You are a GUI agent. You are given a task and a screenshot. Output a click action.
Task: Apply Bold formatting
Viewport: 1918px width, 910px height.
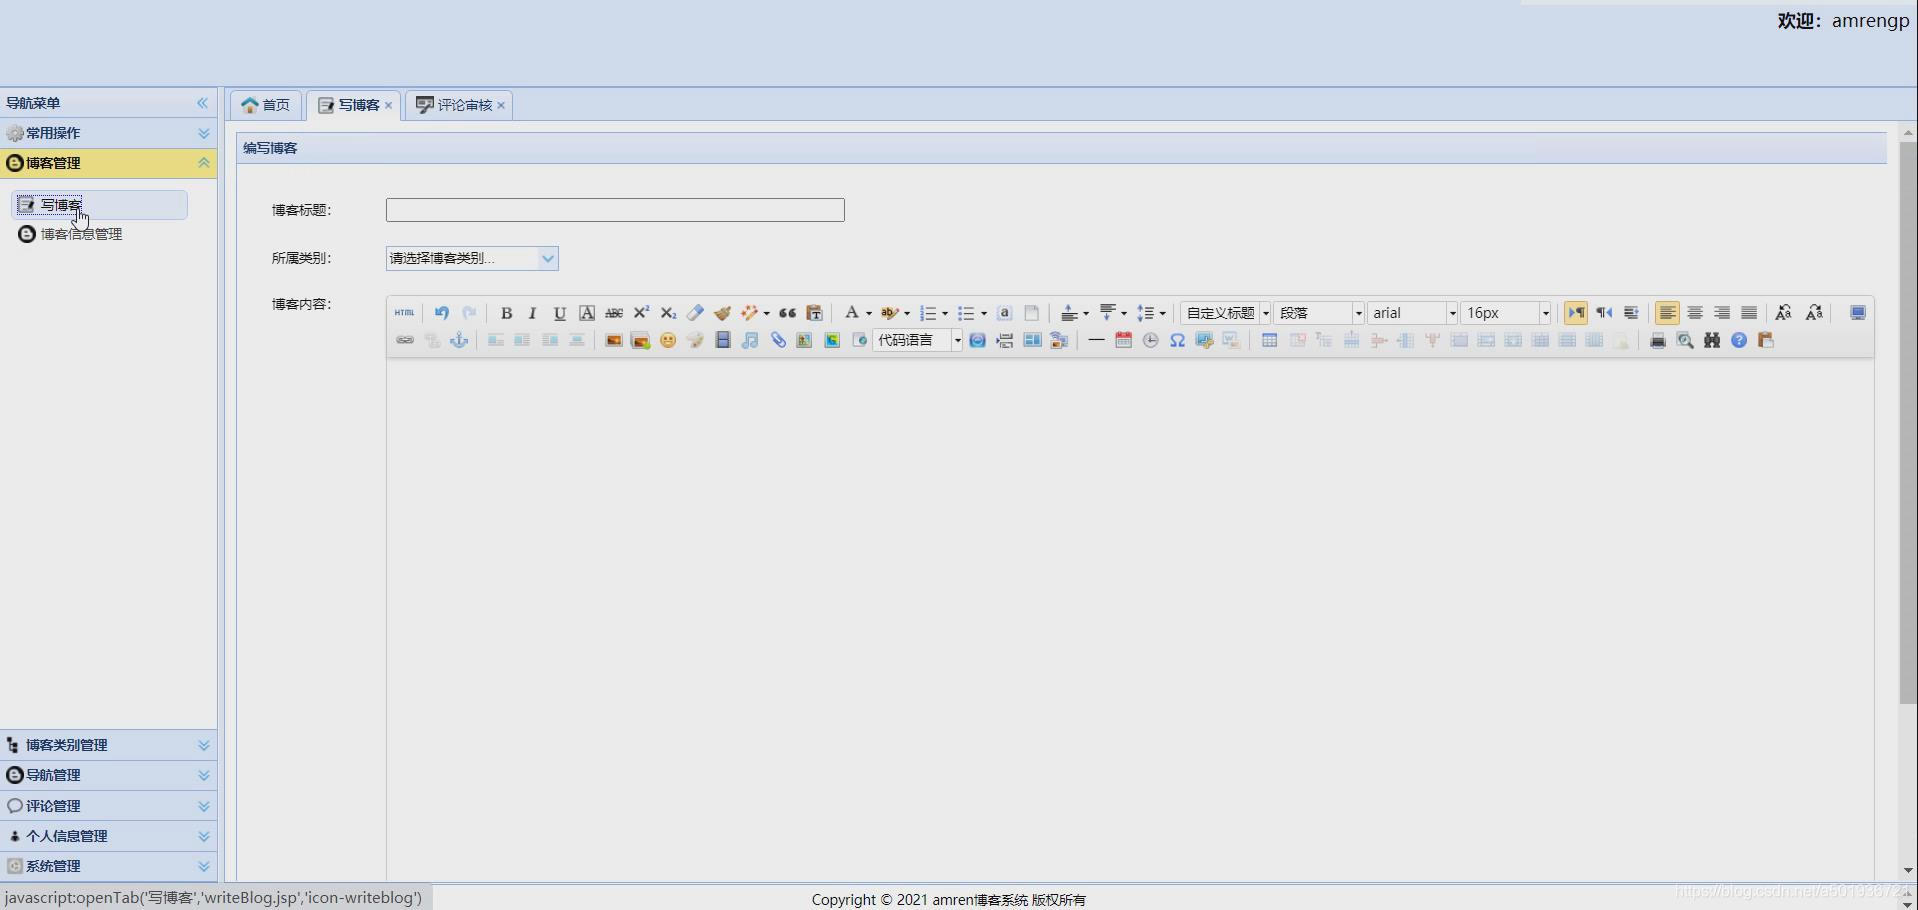point(506,313)
